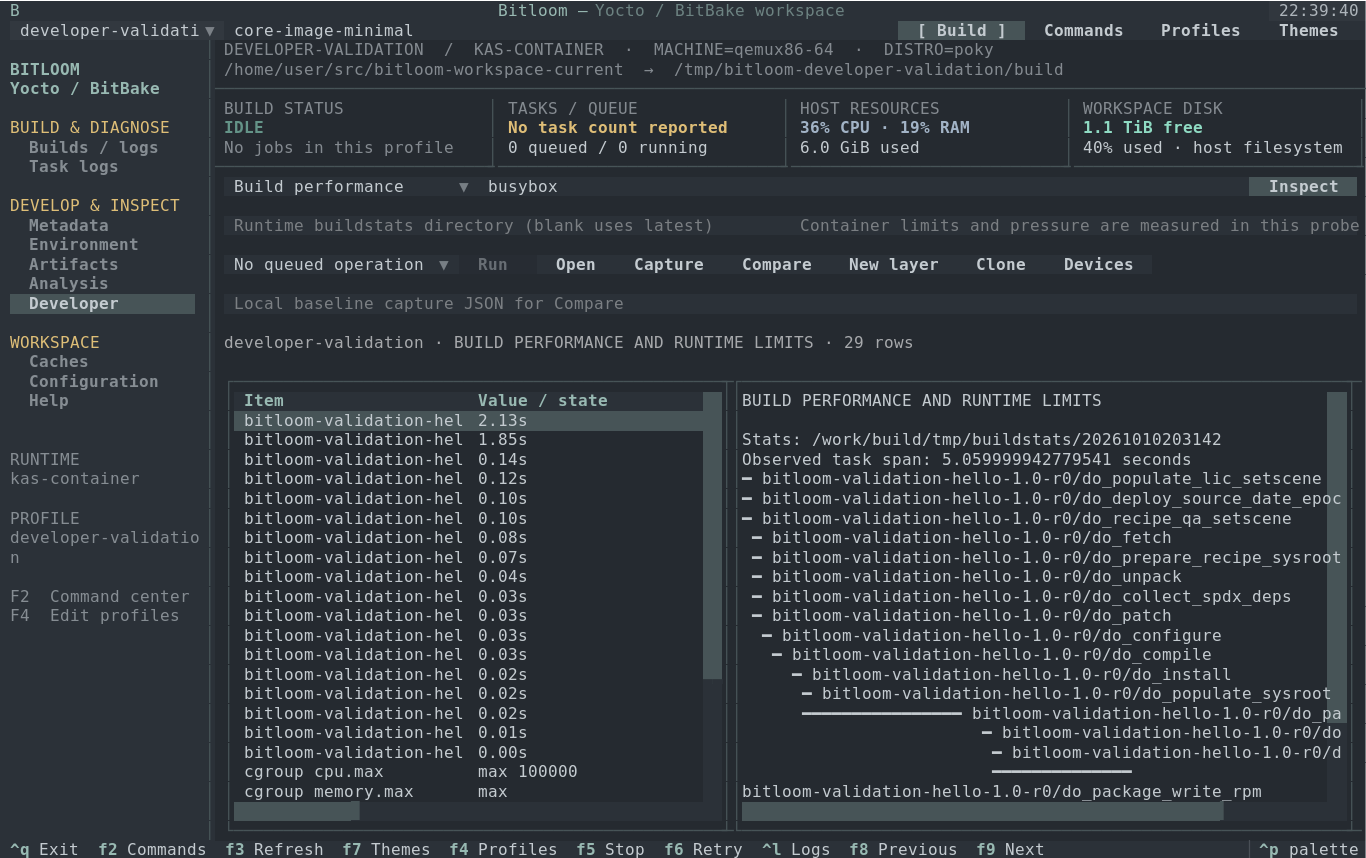The height and width of the screenshot is (858, 1366).
Task: Click the Open button
Action: (575, 265)
